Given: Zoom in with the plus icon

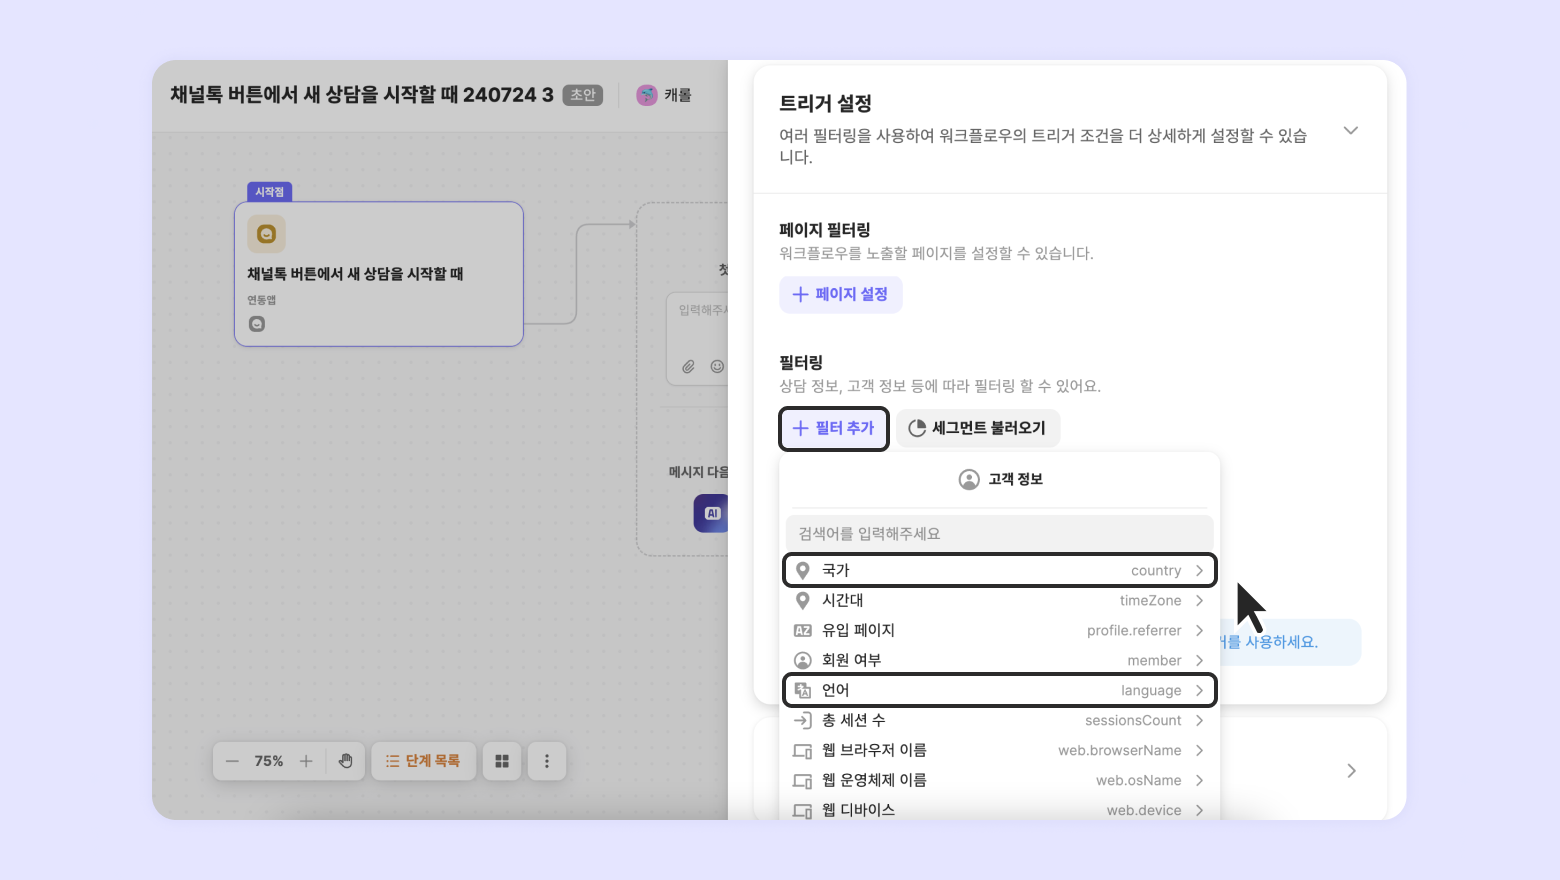Looking at the screenshot, I should click(x=306, y=761).
